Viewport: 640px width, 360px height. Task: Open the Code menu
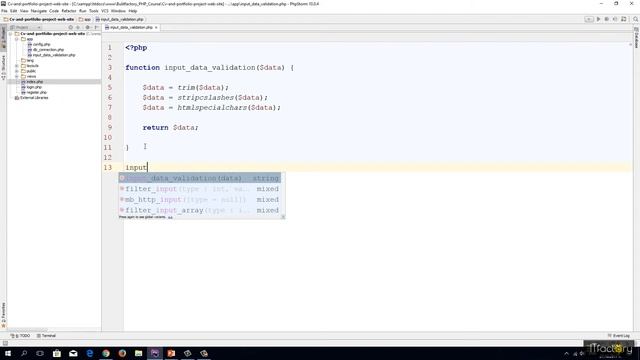(x=54, y=11)
